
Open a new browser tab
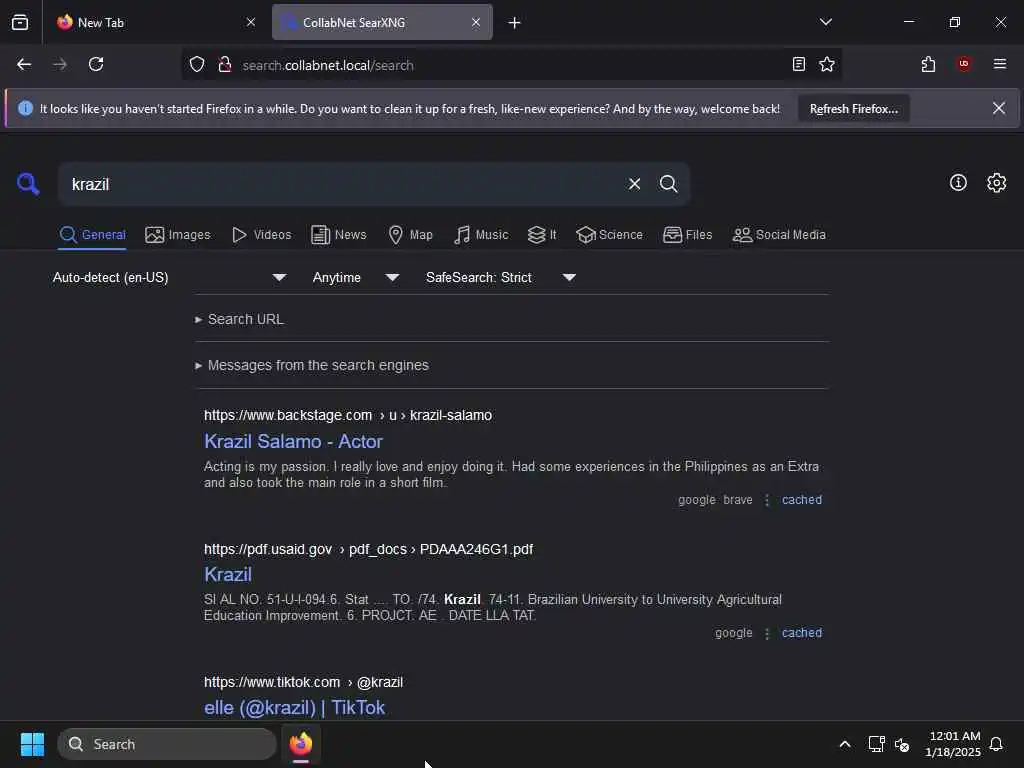(x=515, y=23)
